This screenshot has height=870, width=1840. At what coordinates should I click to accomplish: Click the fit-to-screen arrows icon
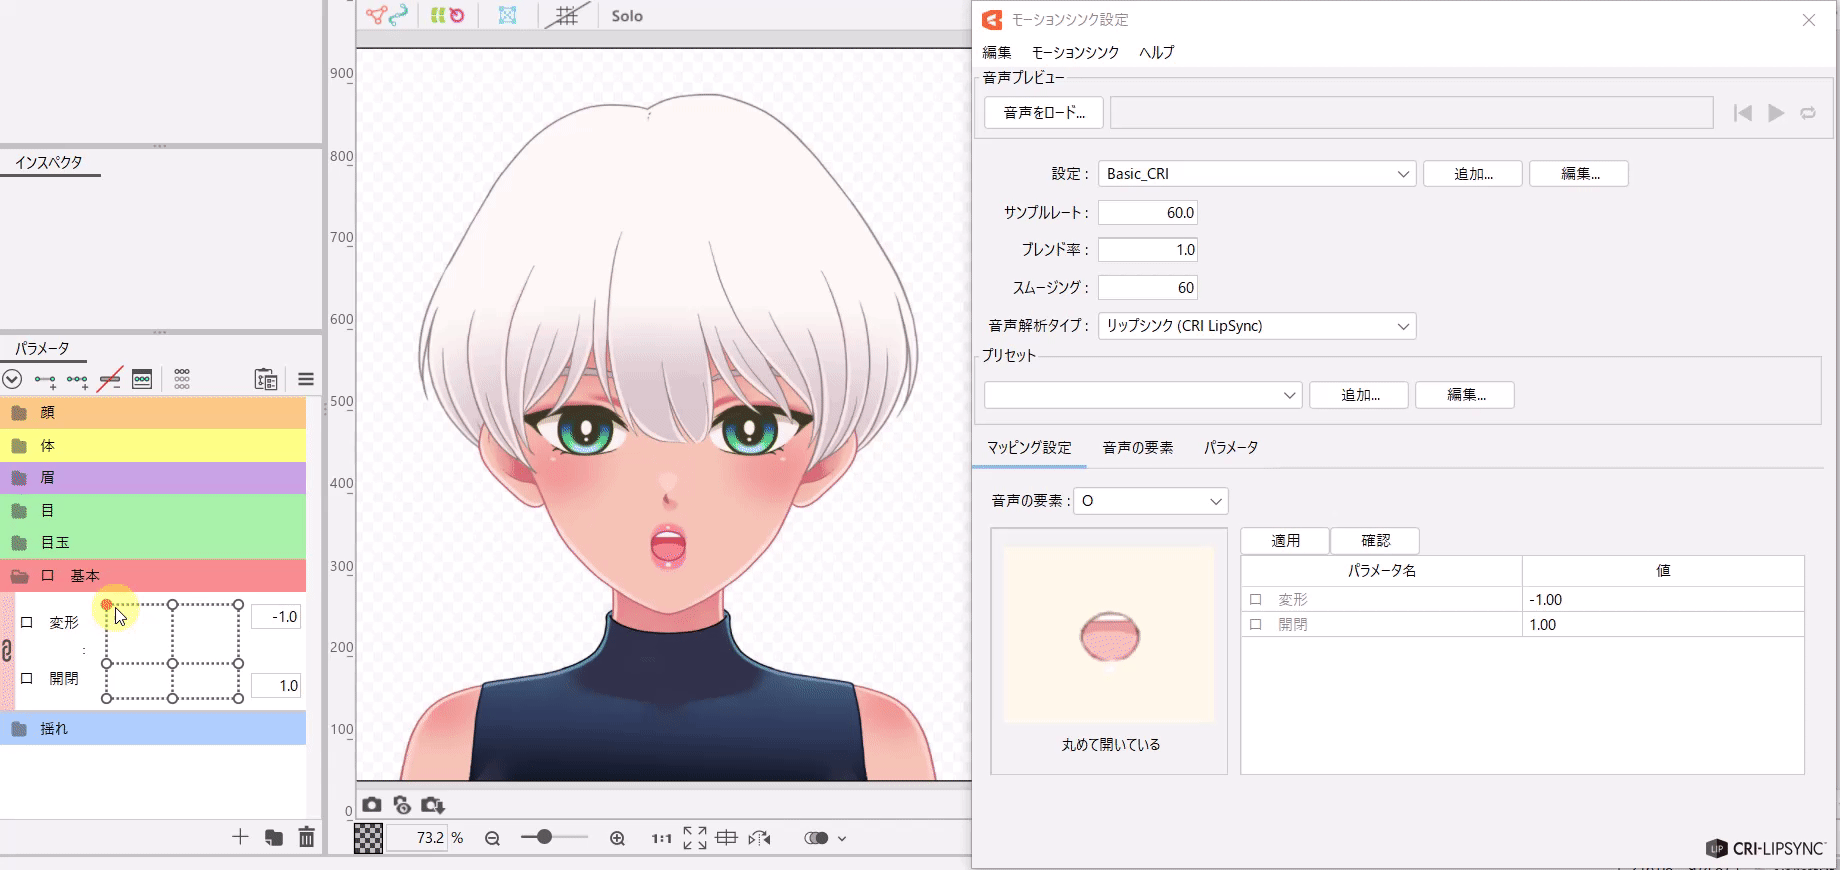[694, 838]
